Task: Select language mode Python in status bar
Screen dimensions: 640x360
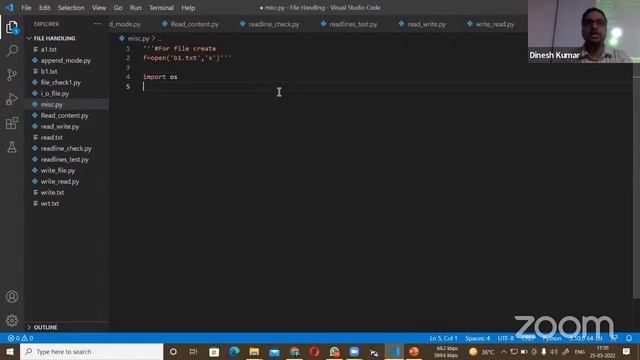Action: (552, 338)
